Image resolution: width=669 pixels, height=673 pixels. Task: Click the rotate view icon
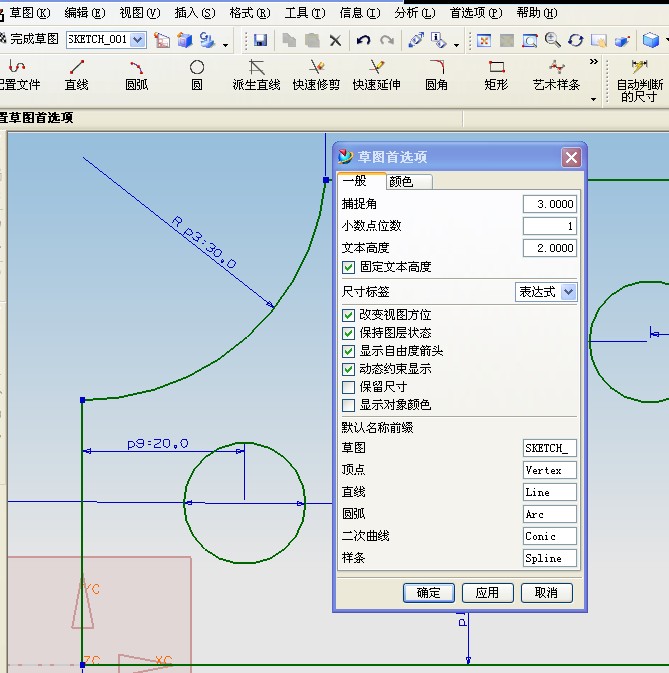click(575, 40)
